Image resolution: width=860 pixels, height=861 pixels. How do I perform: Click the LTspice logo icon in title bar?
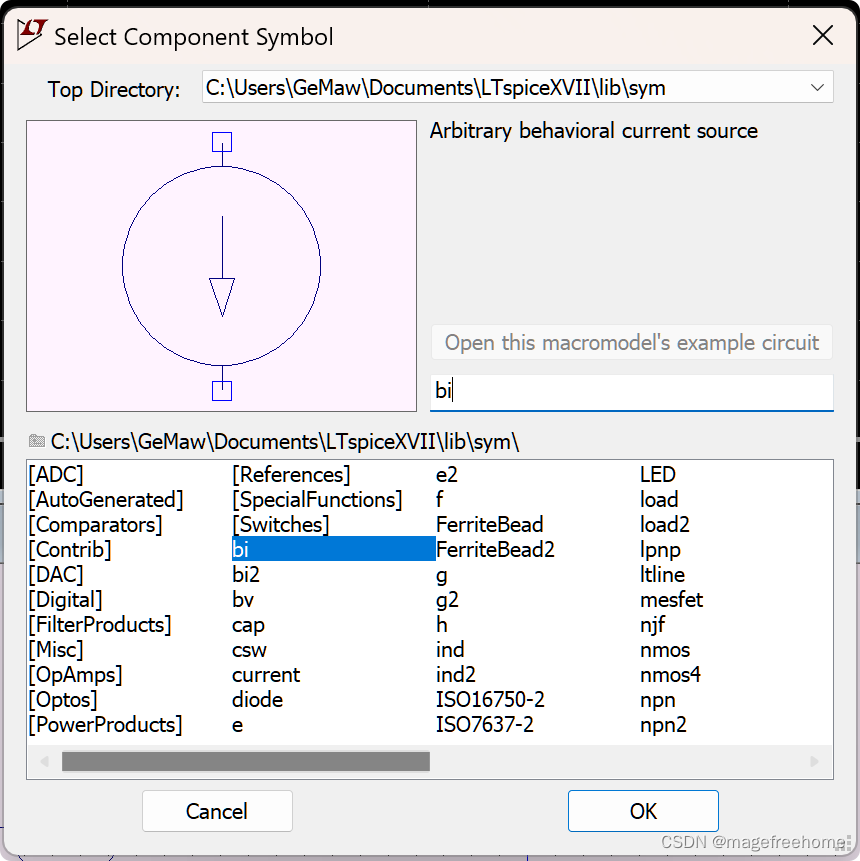pos(31,35)
